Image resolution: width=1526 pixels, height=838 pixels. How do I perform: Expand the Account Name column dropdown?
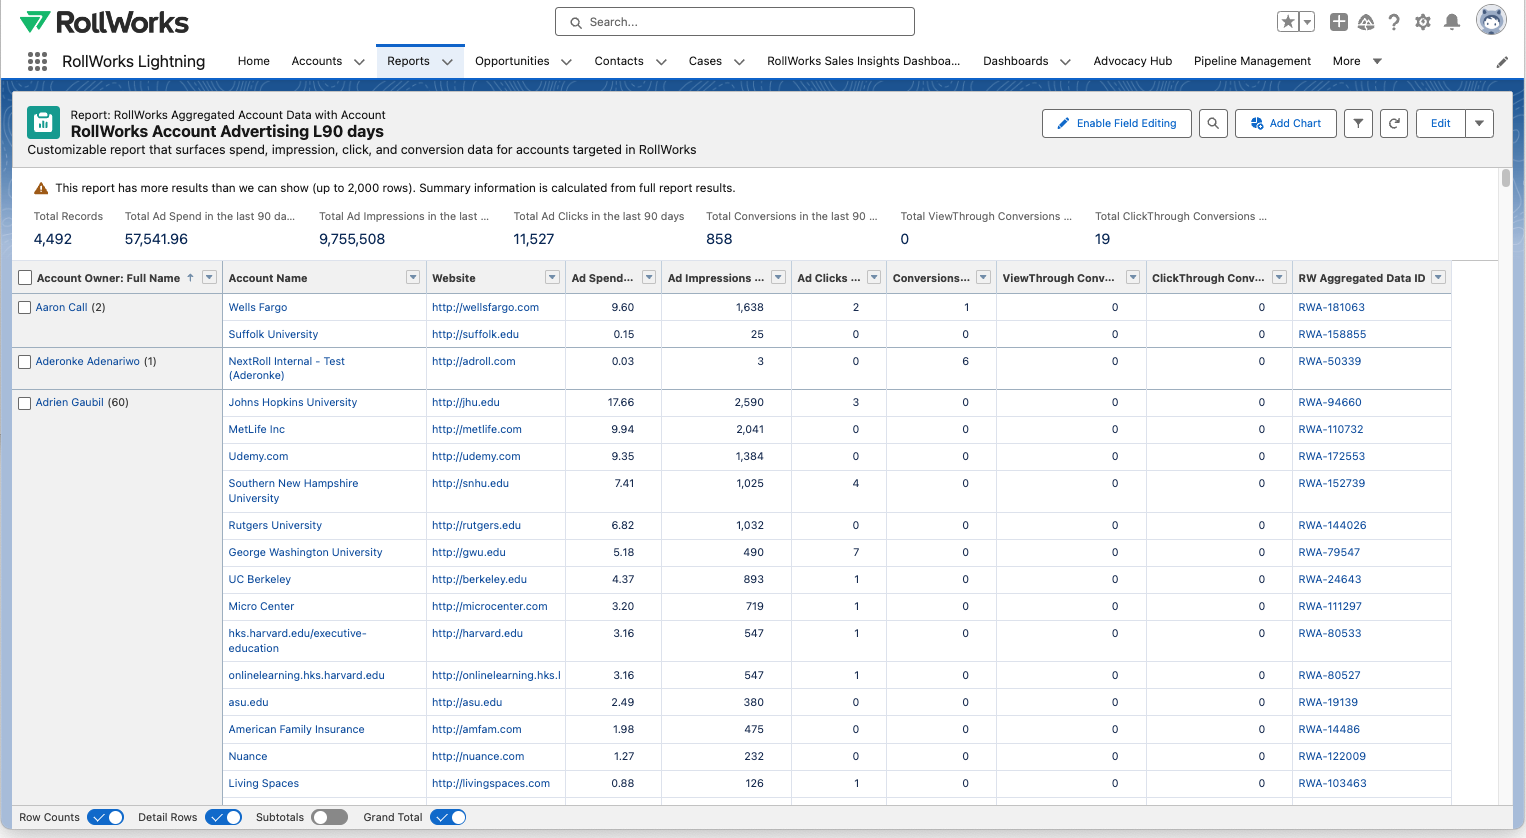coord(413,277)
